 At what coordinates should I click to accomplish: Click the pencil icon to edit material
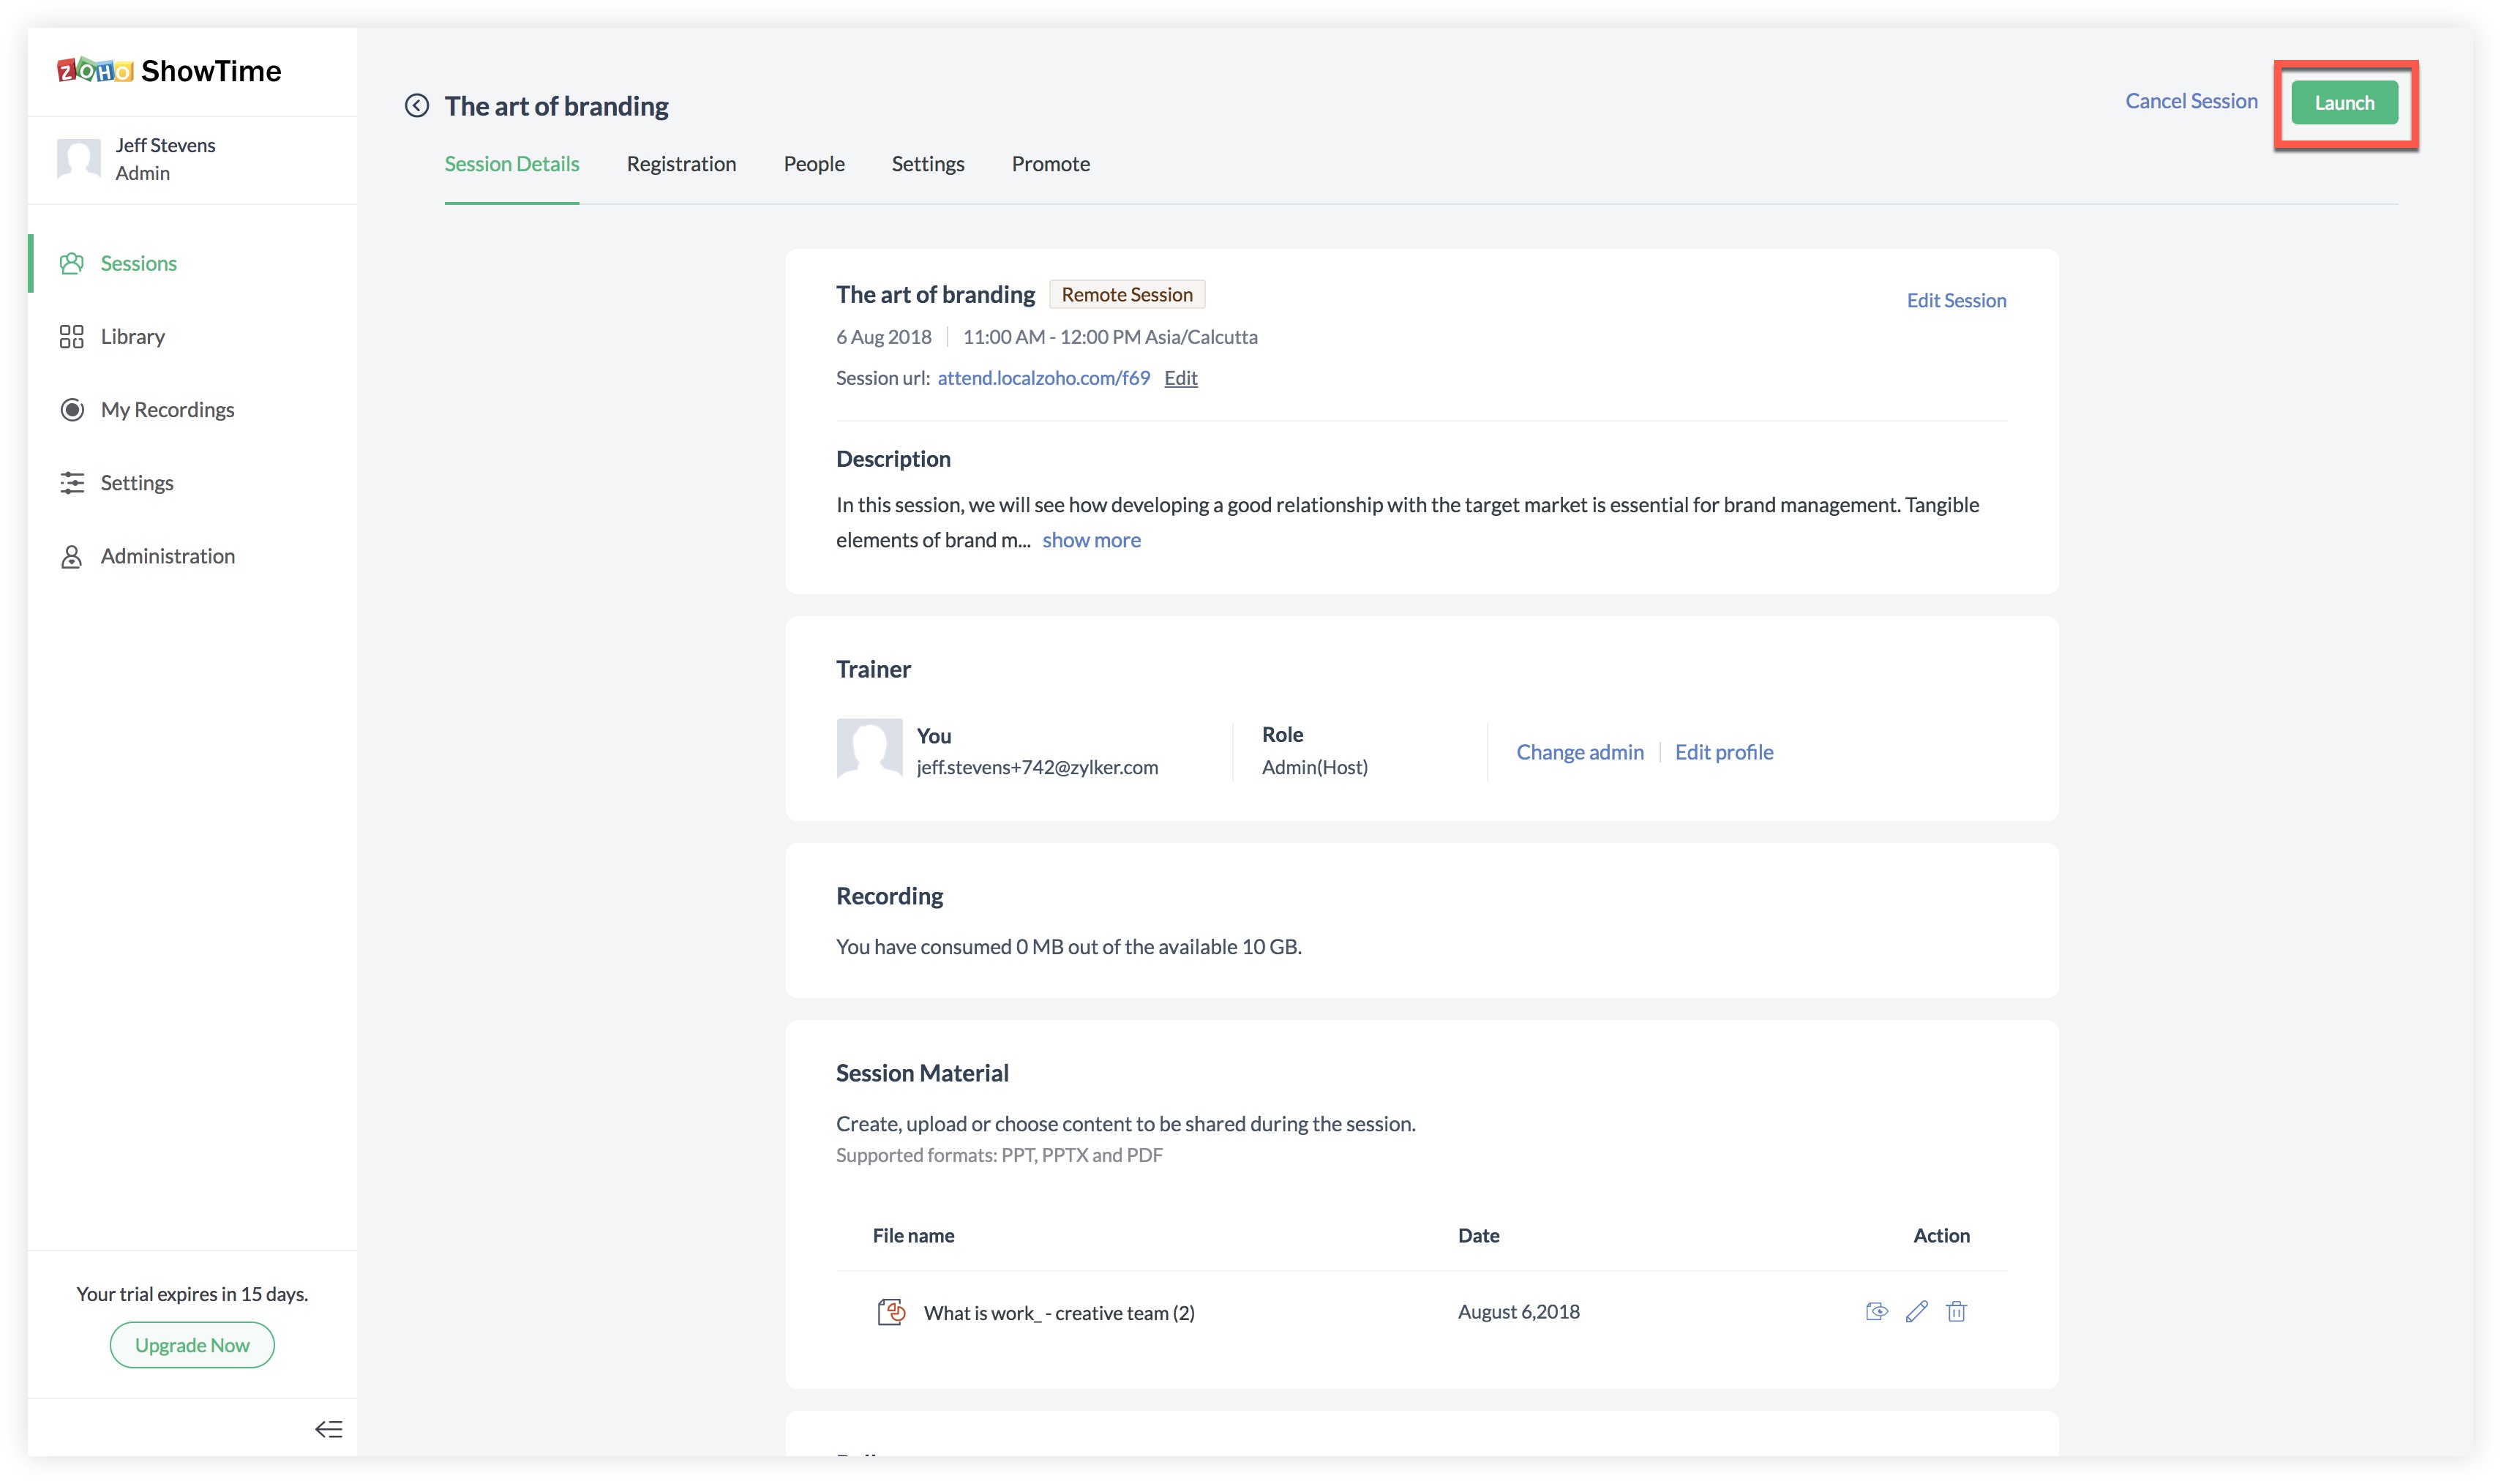(x=1916, y=1311)
